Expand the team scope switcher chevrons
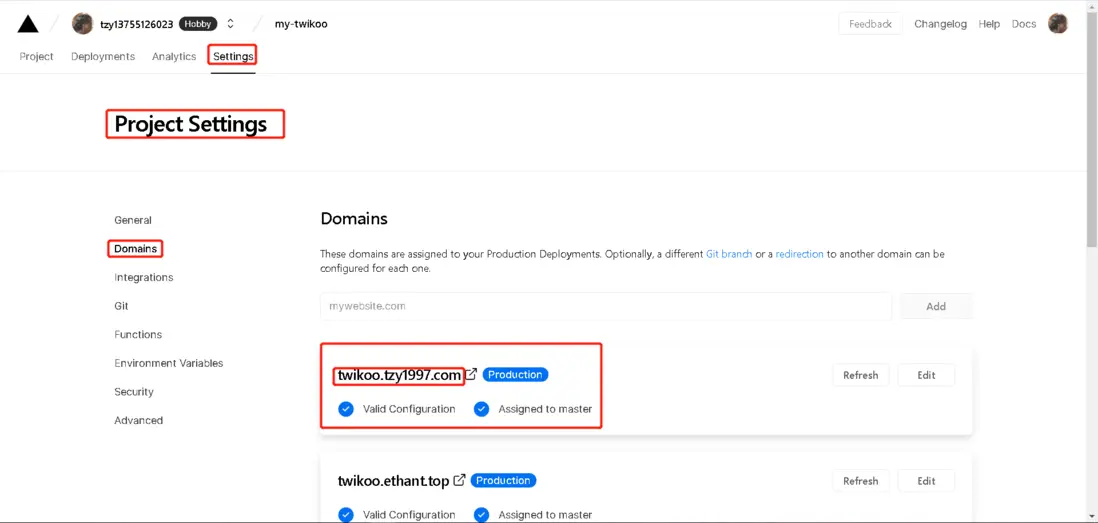Screen dimensions: 1098x523 230,24
